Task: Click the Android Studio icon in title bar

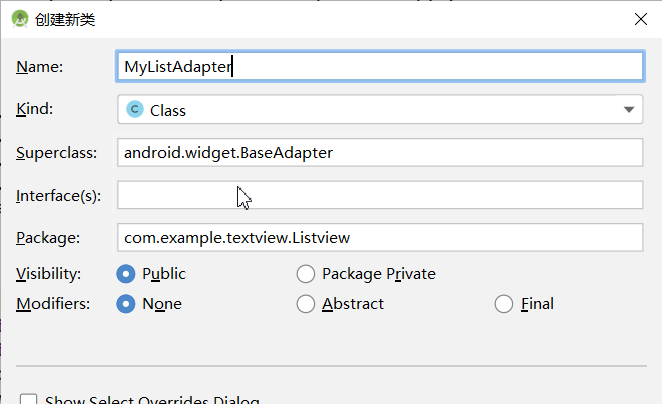Action: 19,19
